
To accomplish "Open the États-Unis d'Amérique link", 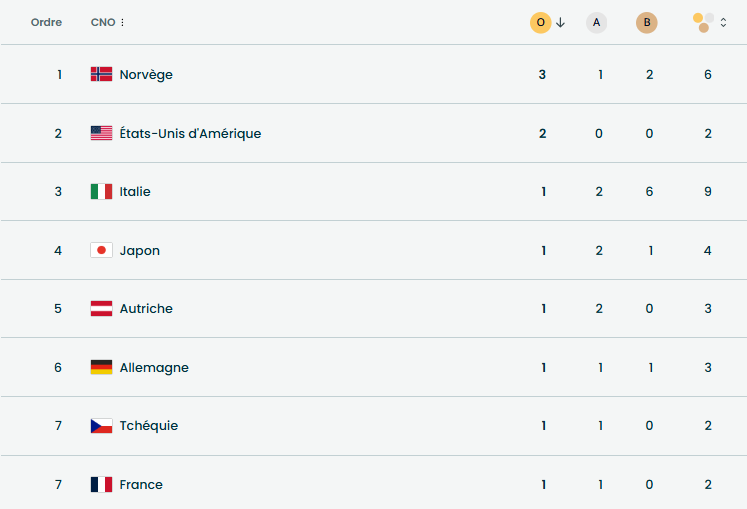I will coord(190,133).
